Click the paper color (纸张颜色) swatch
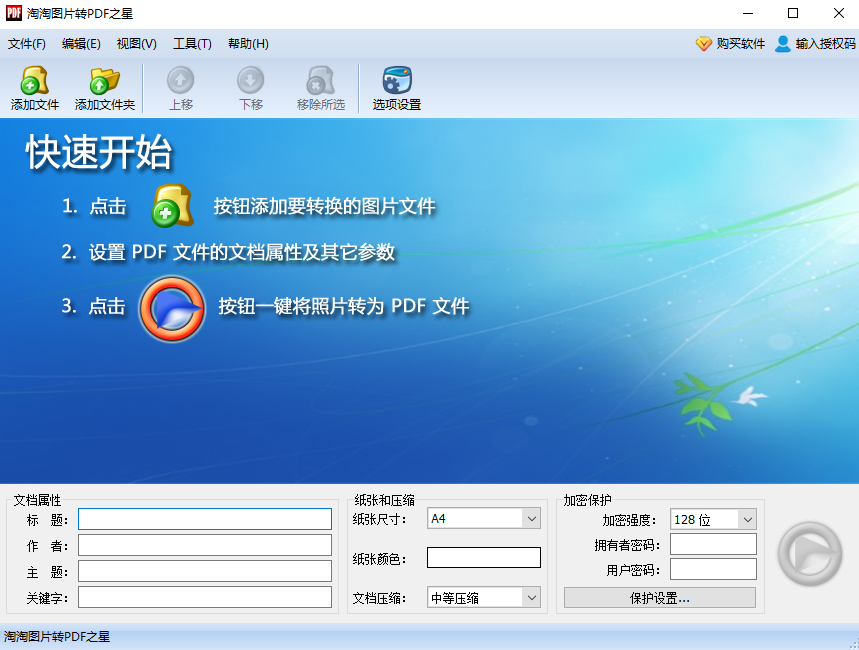859x650 pixels. 484,557
